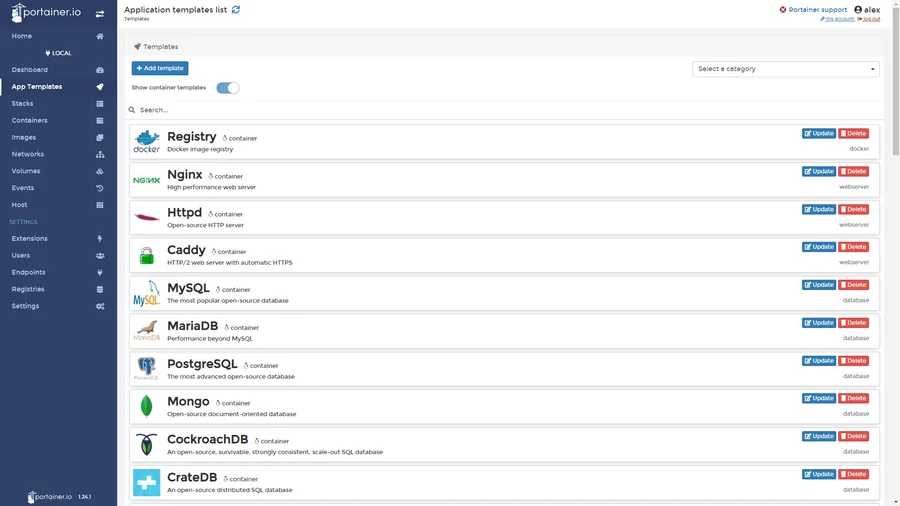Update the Mongo template
This screenshot has width=900, height=506.
[x=818, y=399]
